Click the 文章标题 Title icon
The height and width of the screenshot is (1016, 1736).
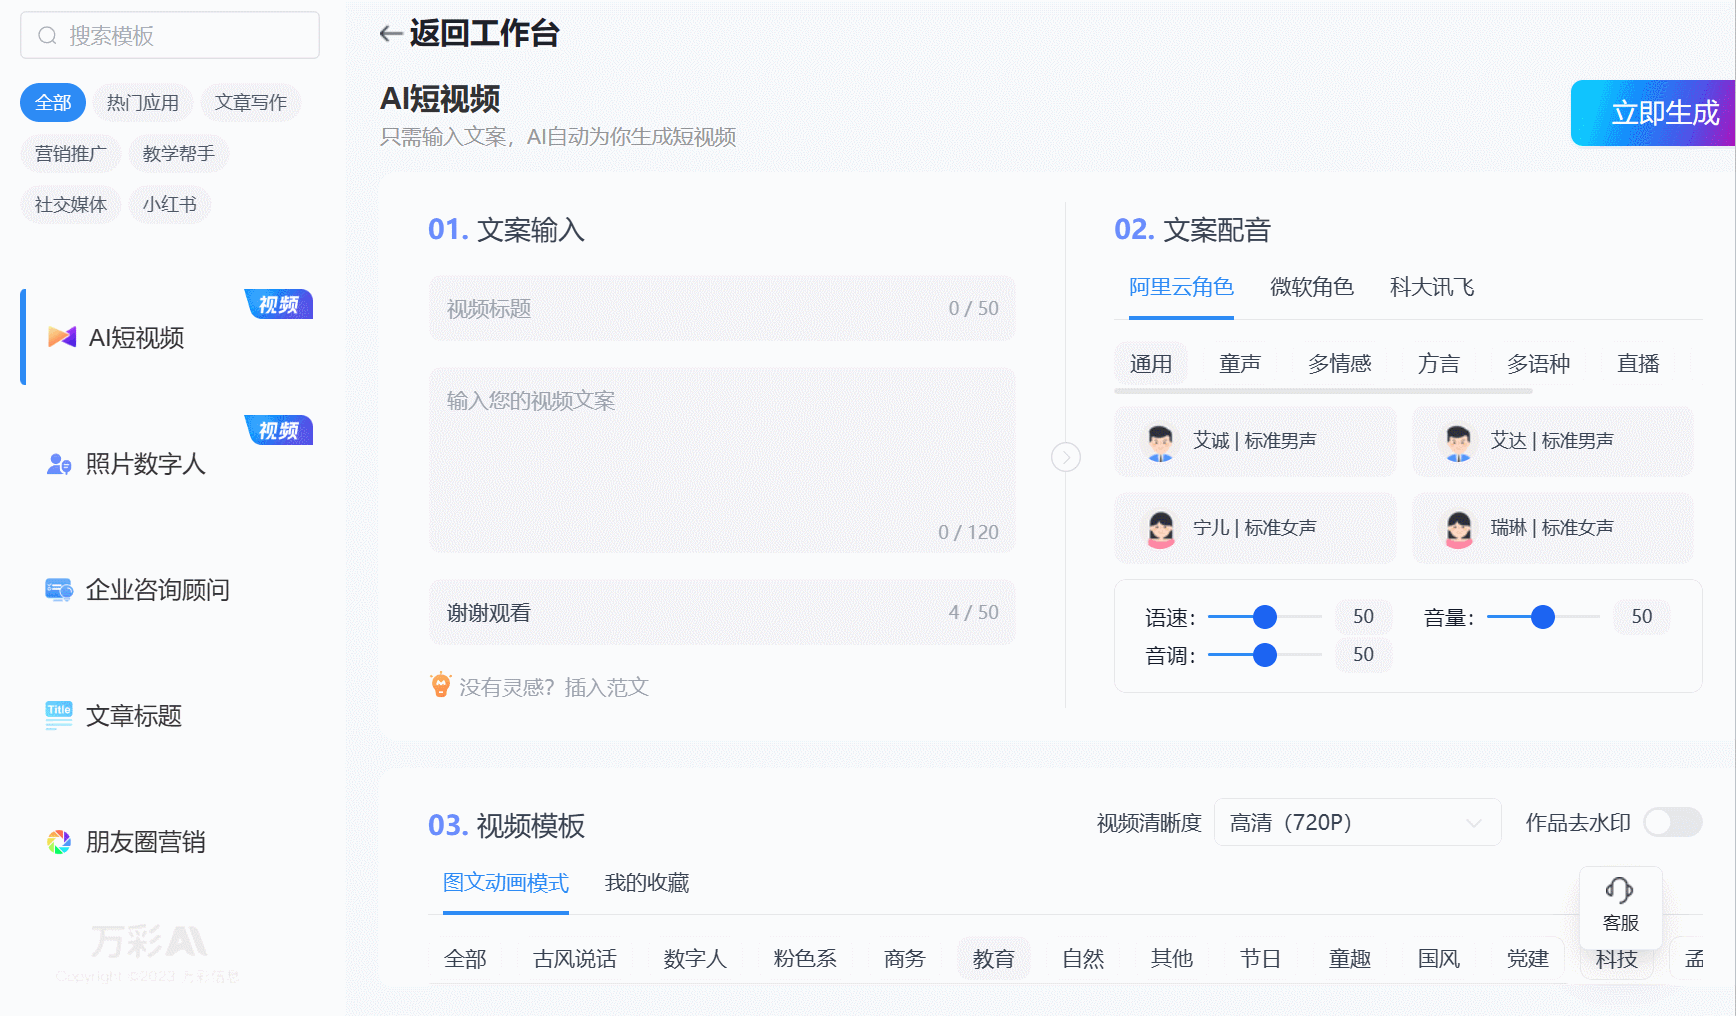click(59, 716)
